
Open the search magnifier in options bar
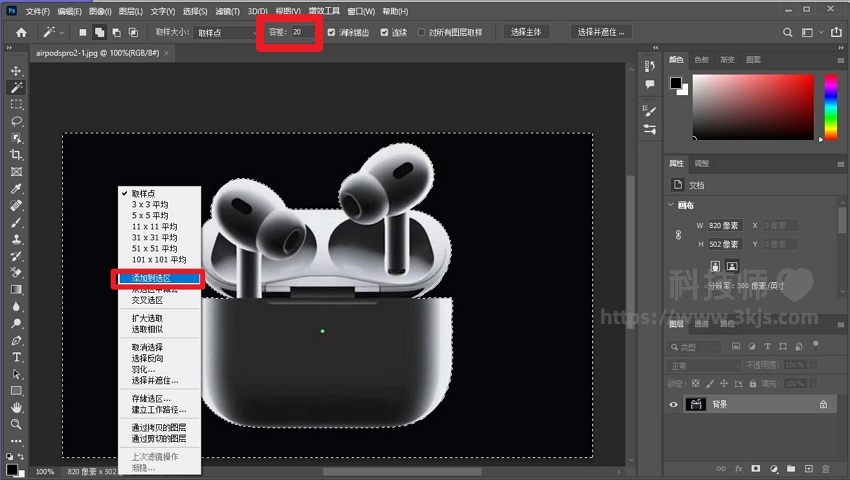tap(788, 33)
